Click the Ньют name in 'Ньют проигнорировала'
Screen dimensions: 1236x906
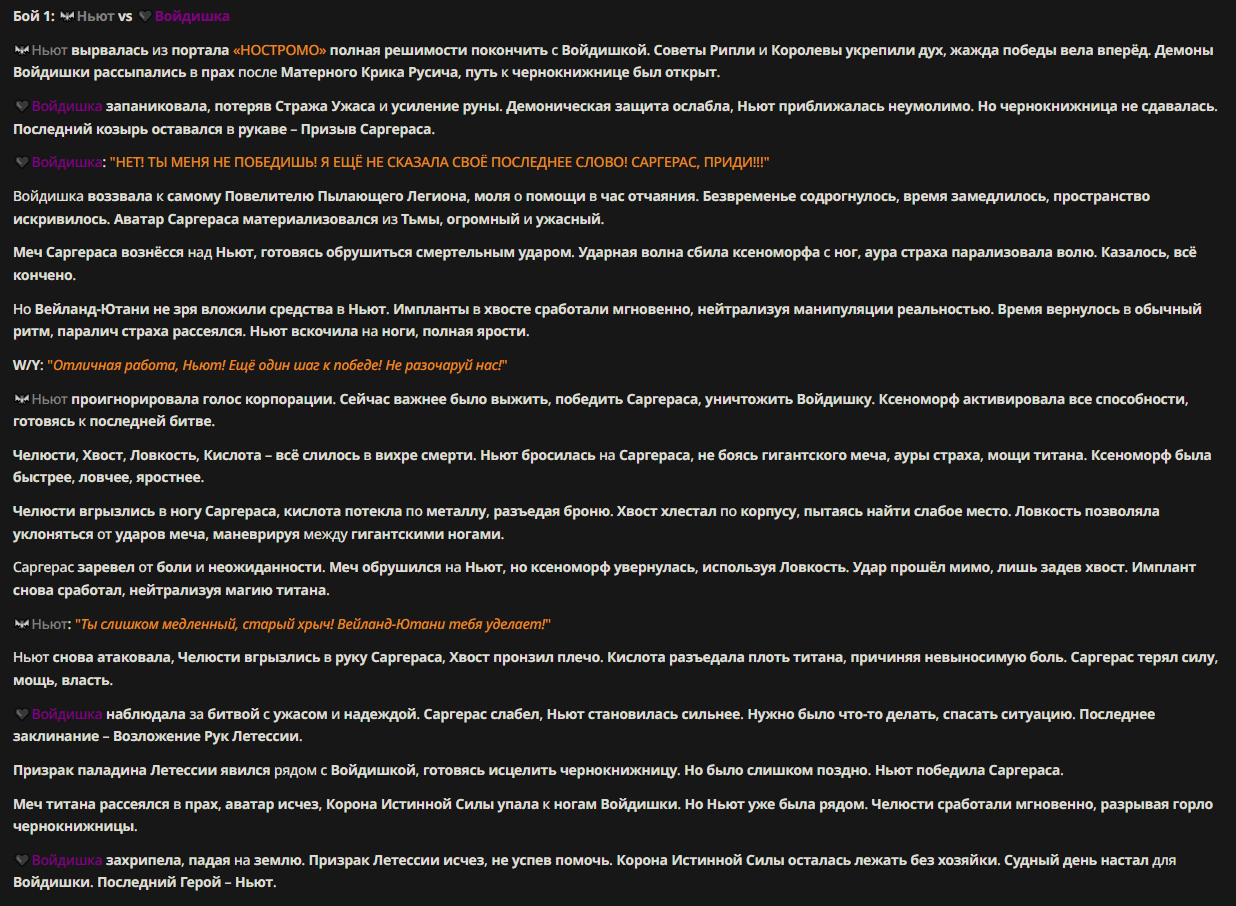pos(50,399)
